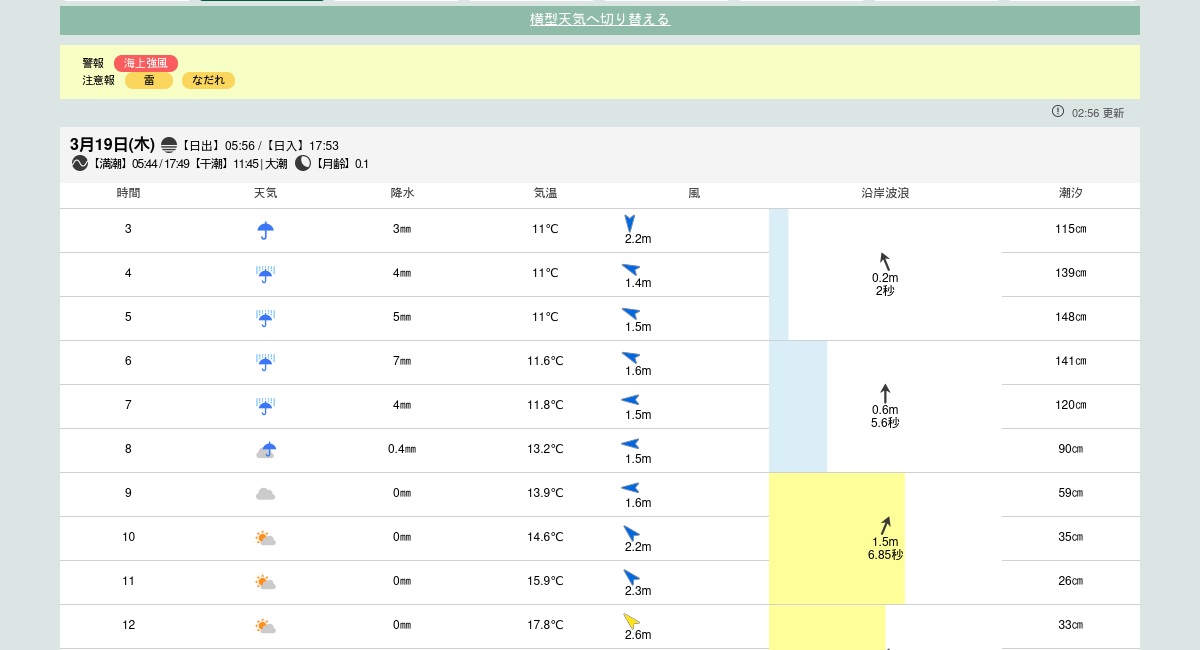The width and height of the screenshot is (1200, 650).
Task: Click the 沿岸波浪 column header
Action: pos(885,193)
